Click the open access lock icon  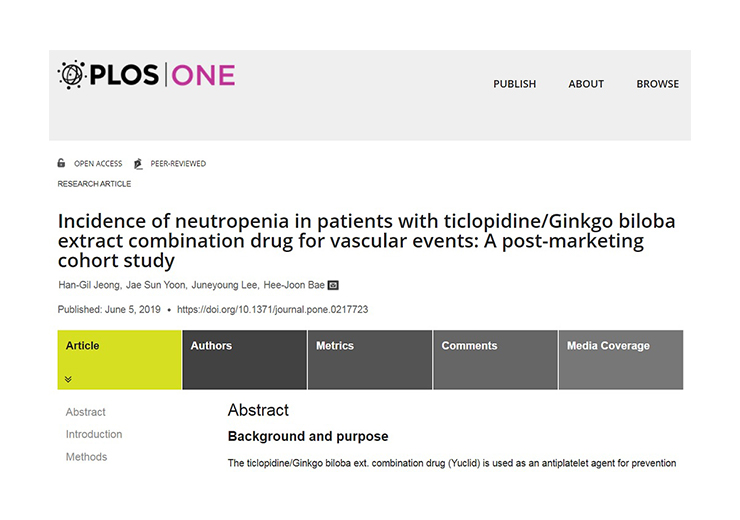62,163
